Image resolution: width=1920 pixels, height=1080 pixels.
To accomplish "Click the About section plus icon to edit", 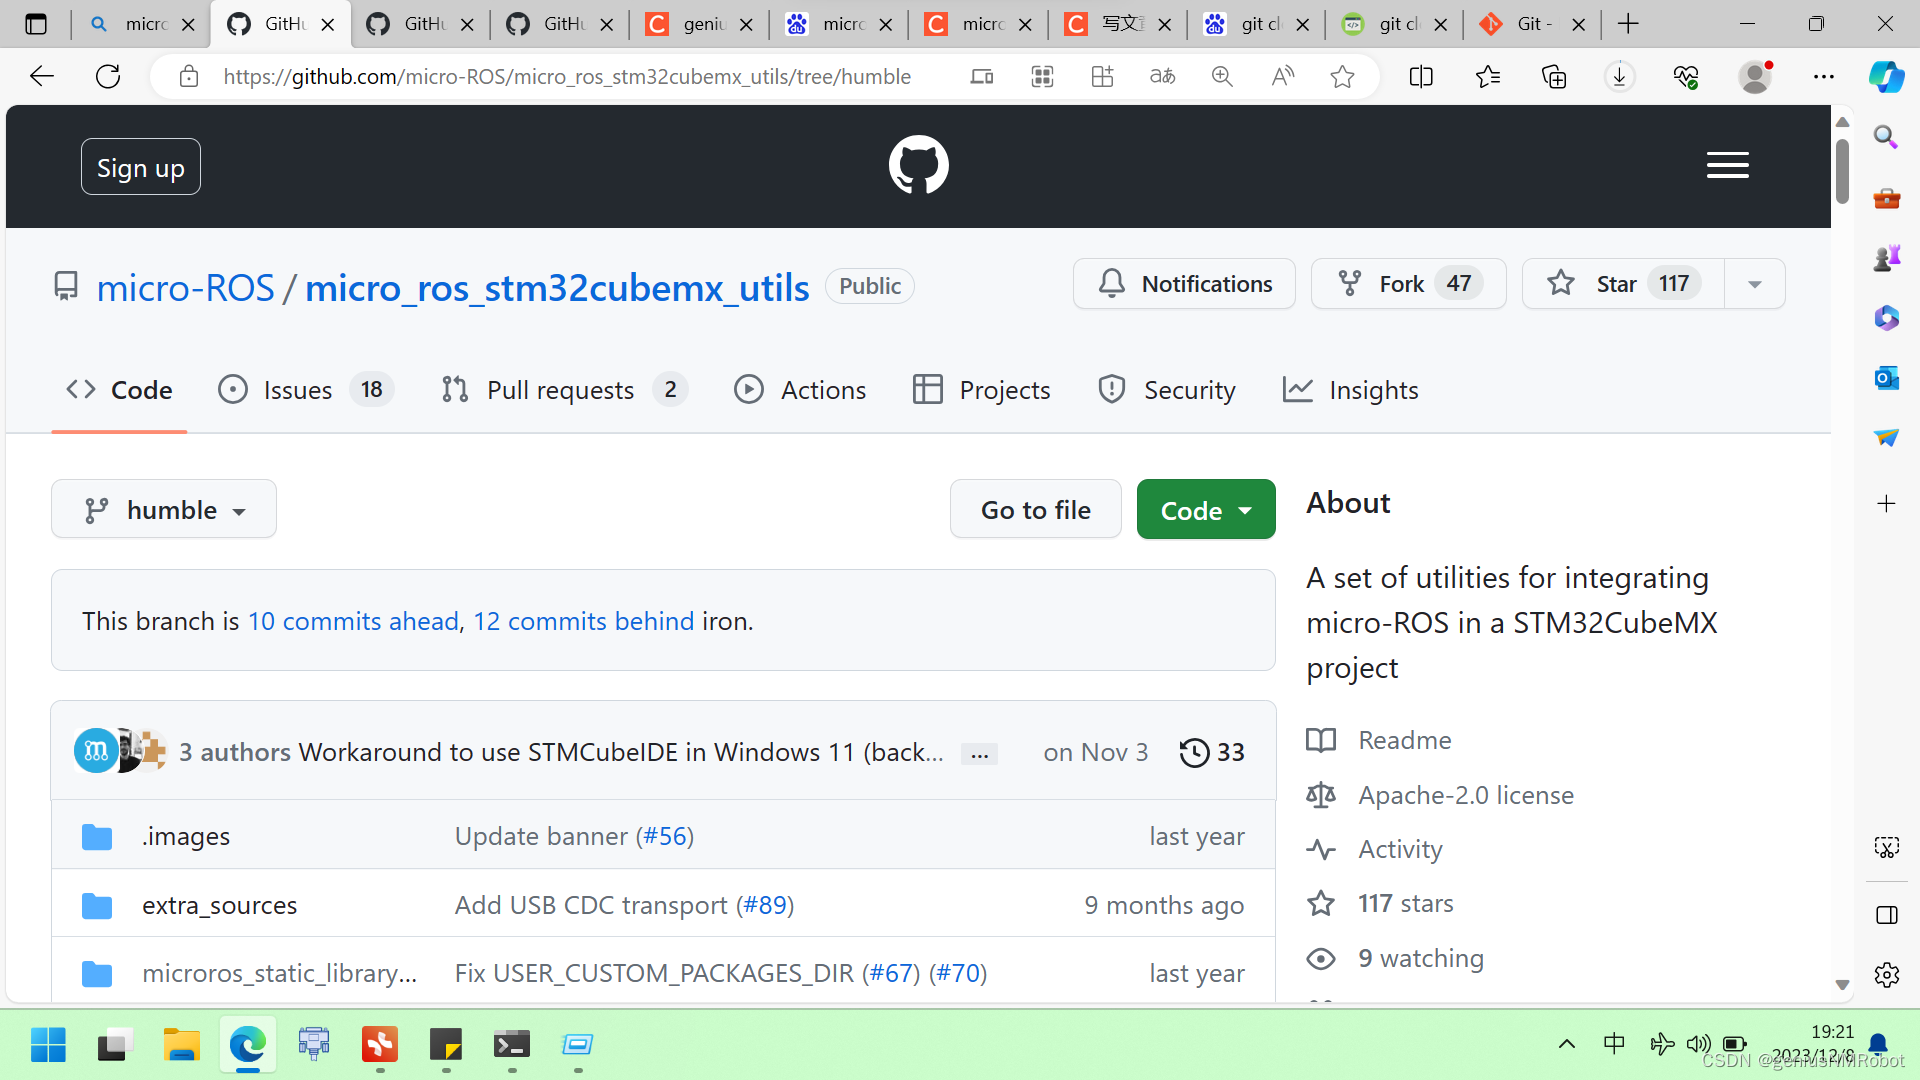I will [1887, 504].
